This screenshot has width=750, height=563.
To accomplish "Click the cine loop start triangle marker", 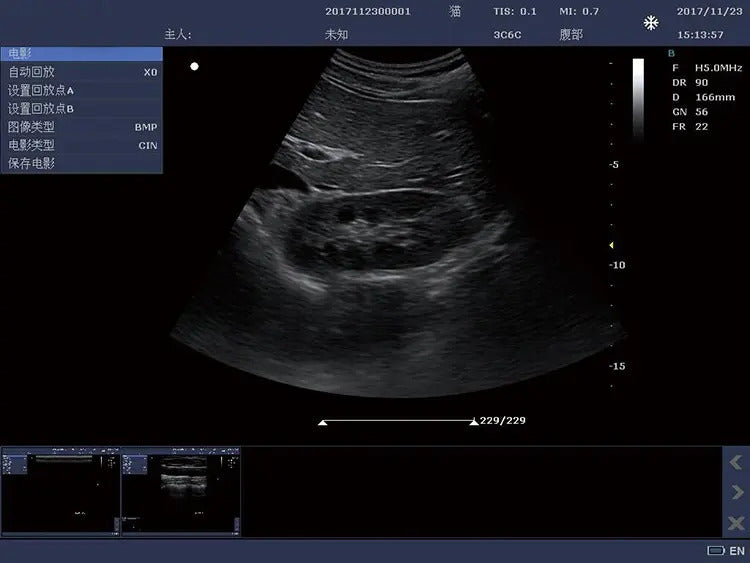I will [322, 422].
